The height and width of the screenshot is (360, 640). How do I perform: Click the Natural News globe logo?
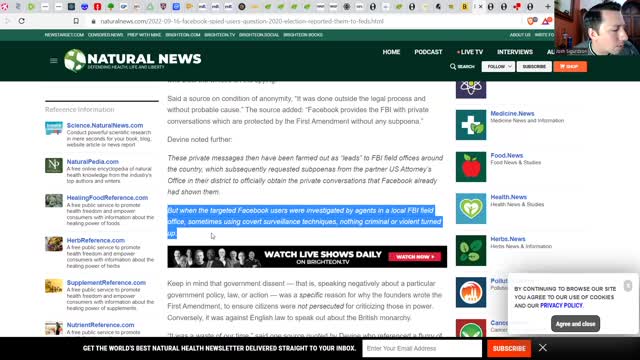[x=75, y=60]
